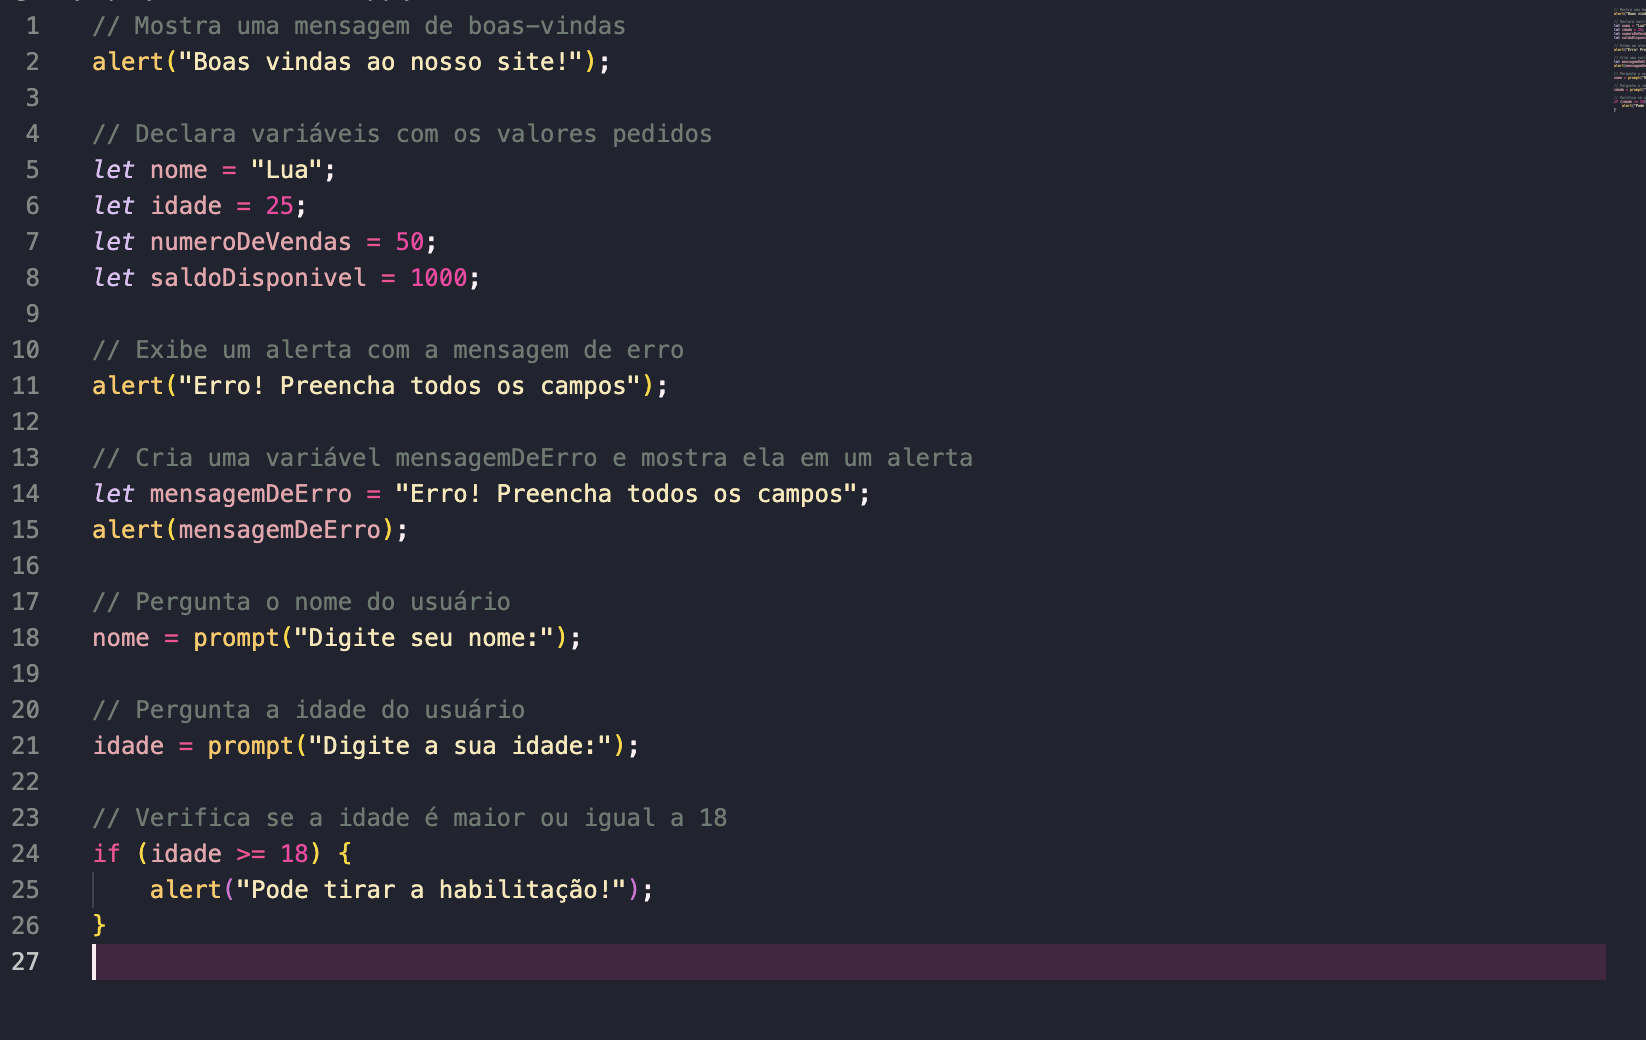Click the number 25 assigned to idade

(279, 206)
